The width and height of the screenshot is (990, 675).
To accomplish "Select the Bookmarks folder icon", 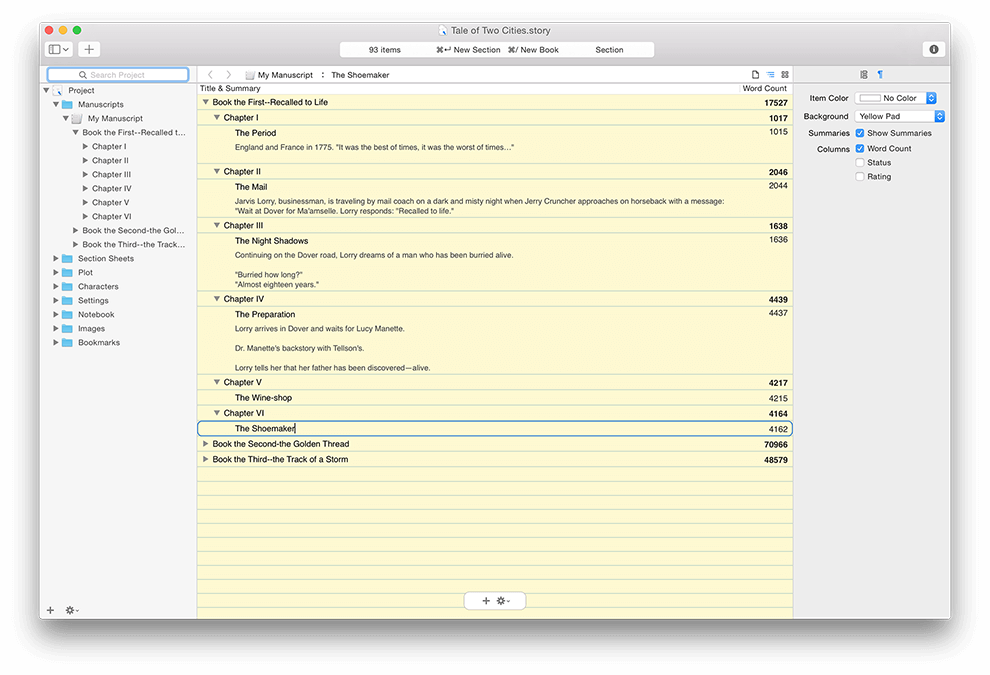I will [67, 342].
